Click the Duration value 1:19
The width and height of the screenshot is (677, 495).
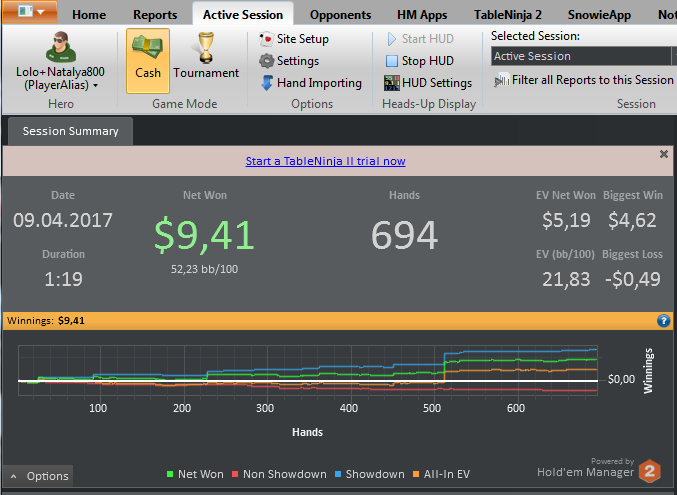point(63,279)
